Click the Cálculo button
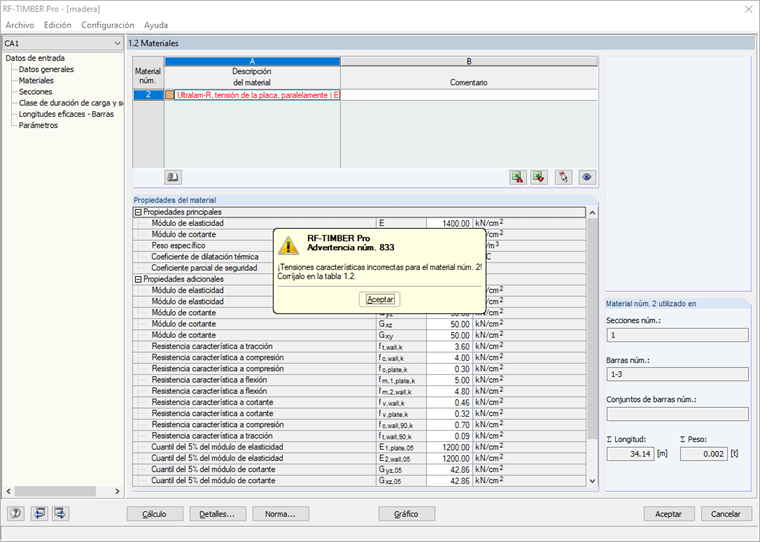 pyautogui.click(x=155, y=514)
